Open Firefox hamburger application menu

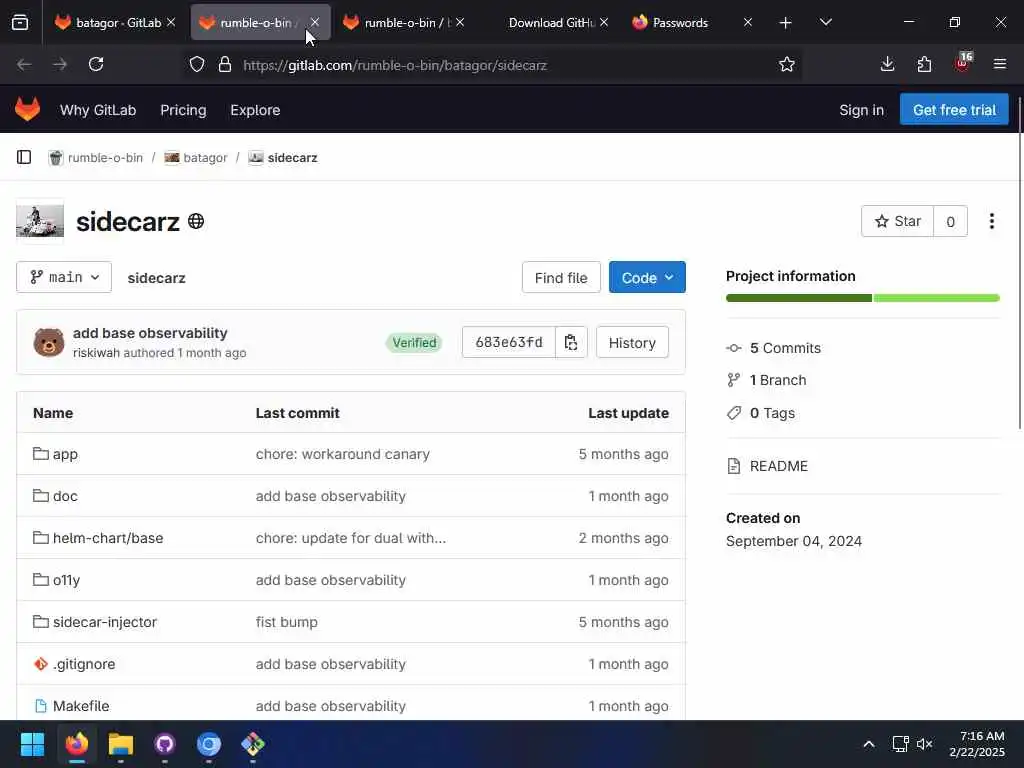(999, 64)
